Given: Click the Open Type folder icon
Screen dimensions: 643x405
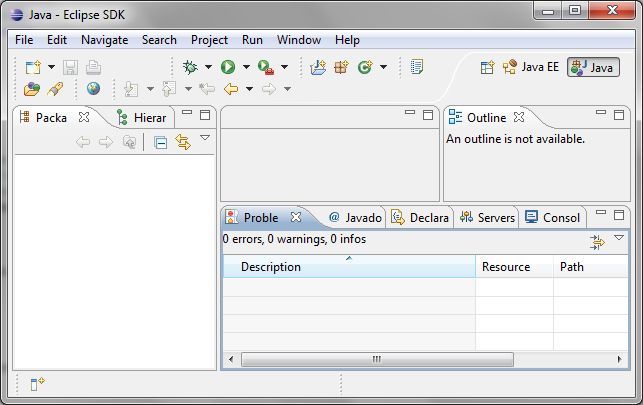Looking at the screenshot, I should [x=32, y=89].
